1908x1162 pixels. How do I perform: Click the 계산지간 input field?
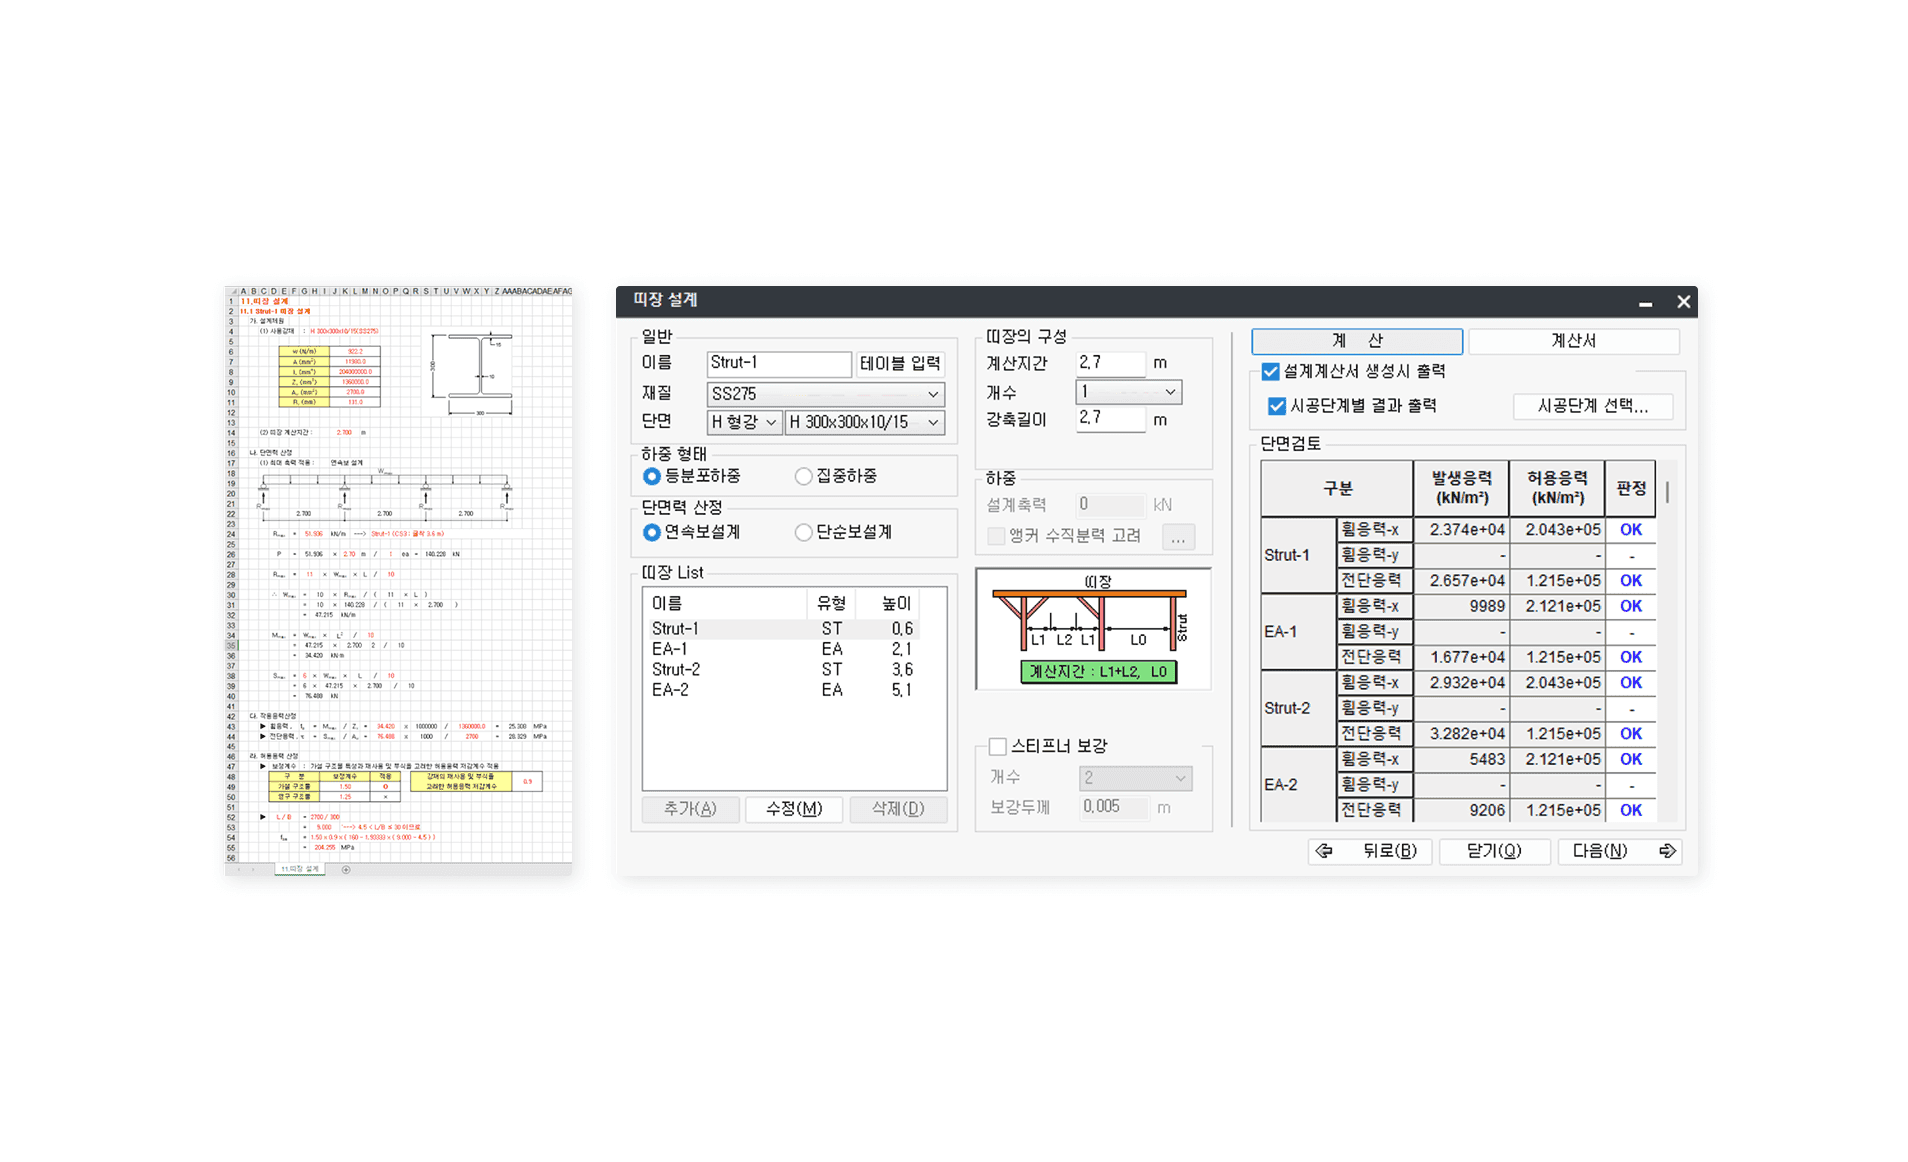click(x=1110, y=363)
